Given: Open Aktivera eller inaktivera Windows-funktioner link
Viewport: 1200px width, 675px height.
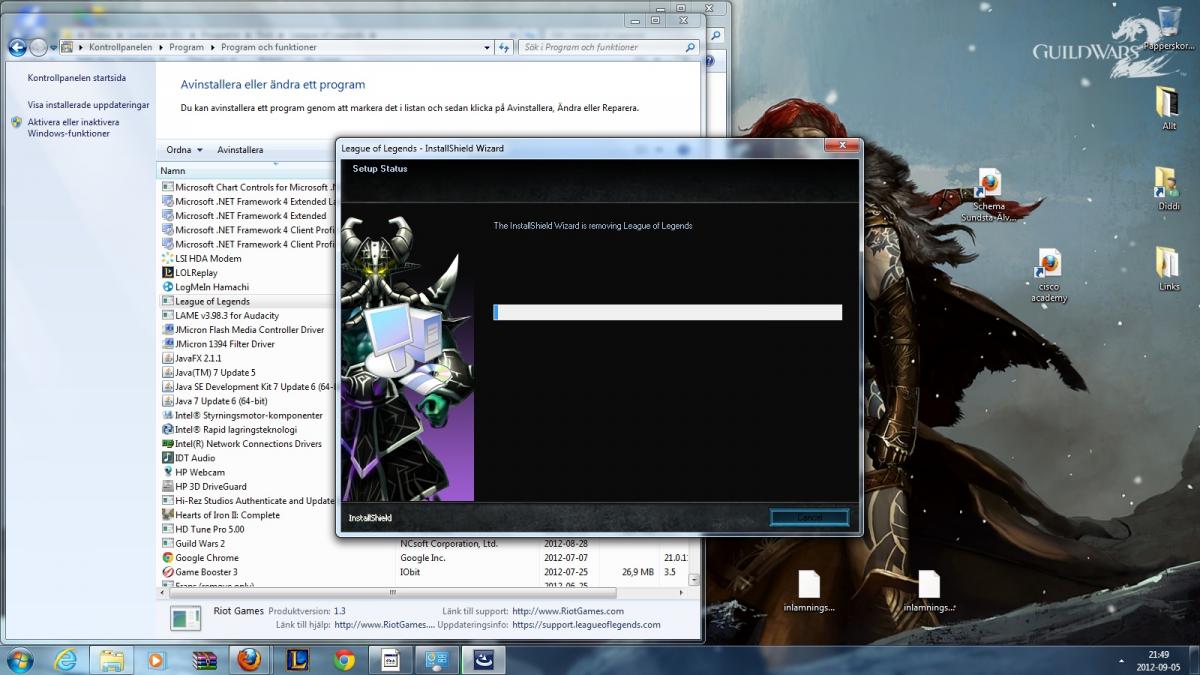Looking at the screenshot, I should pos(73,128).
